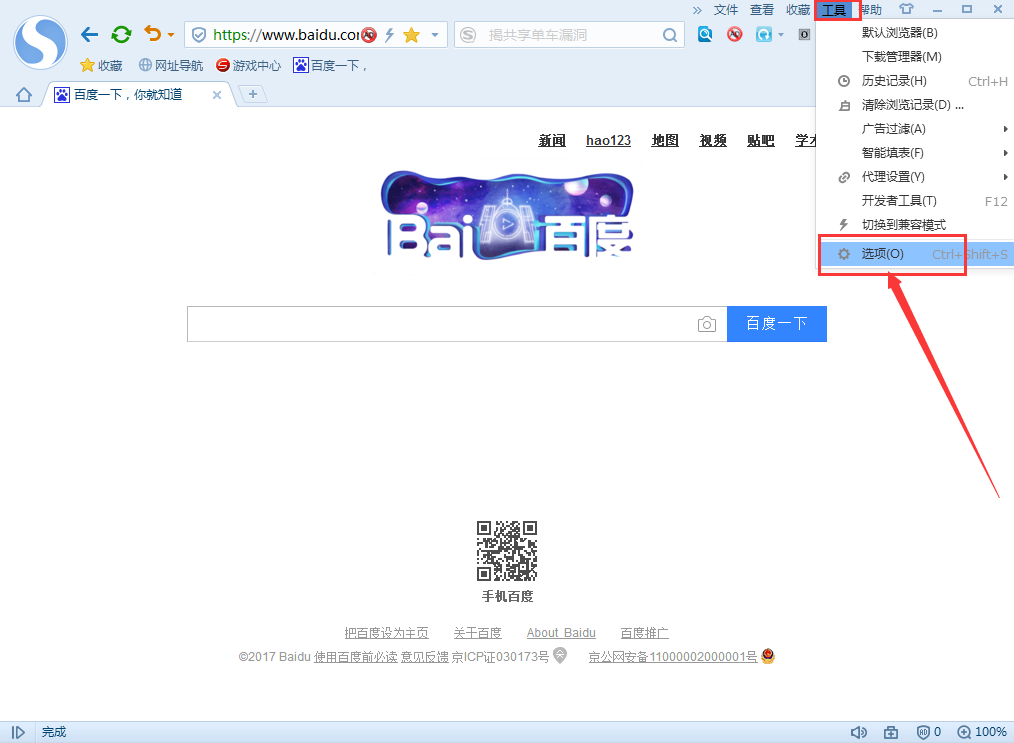This screenshot has width=1014, height=743.
Task: Open the 关于百度 link
Action: [477, 632]
